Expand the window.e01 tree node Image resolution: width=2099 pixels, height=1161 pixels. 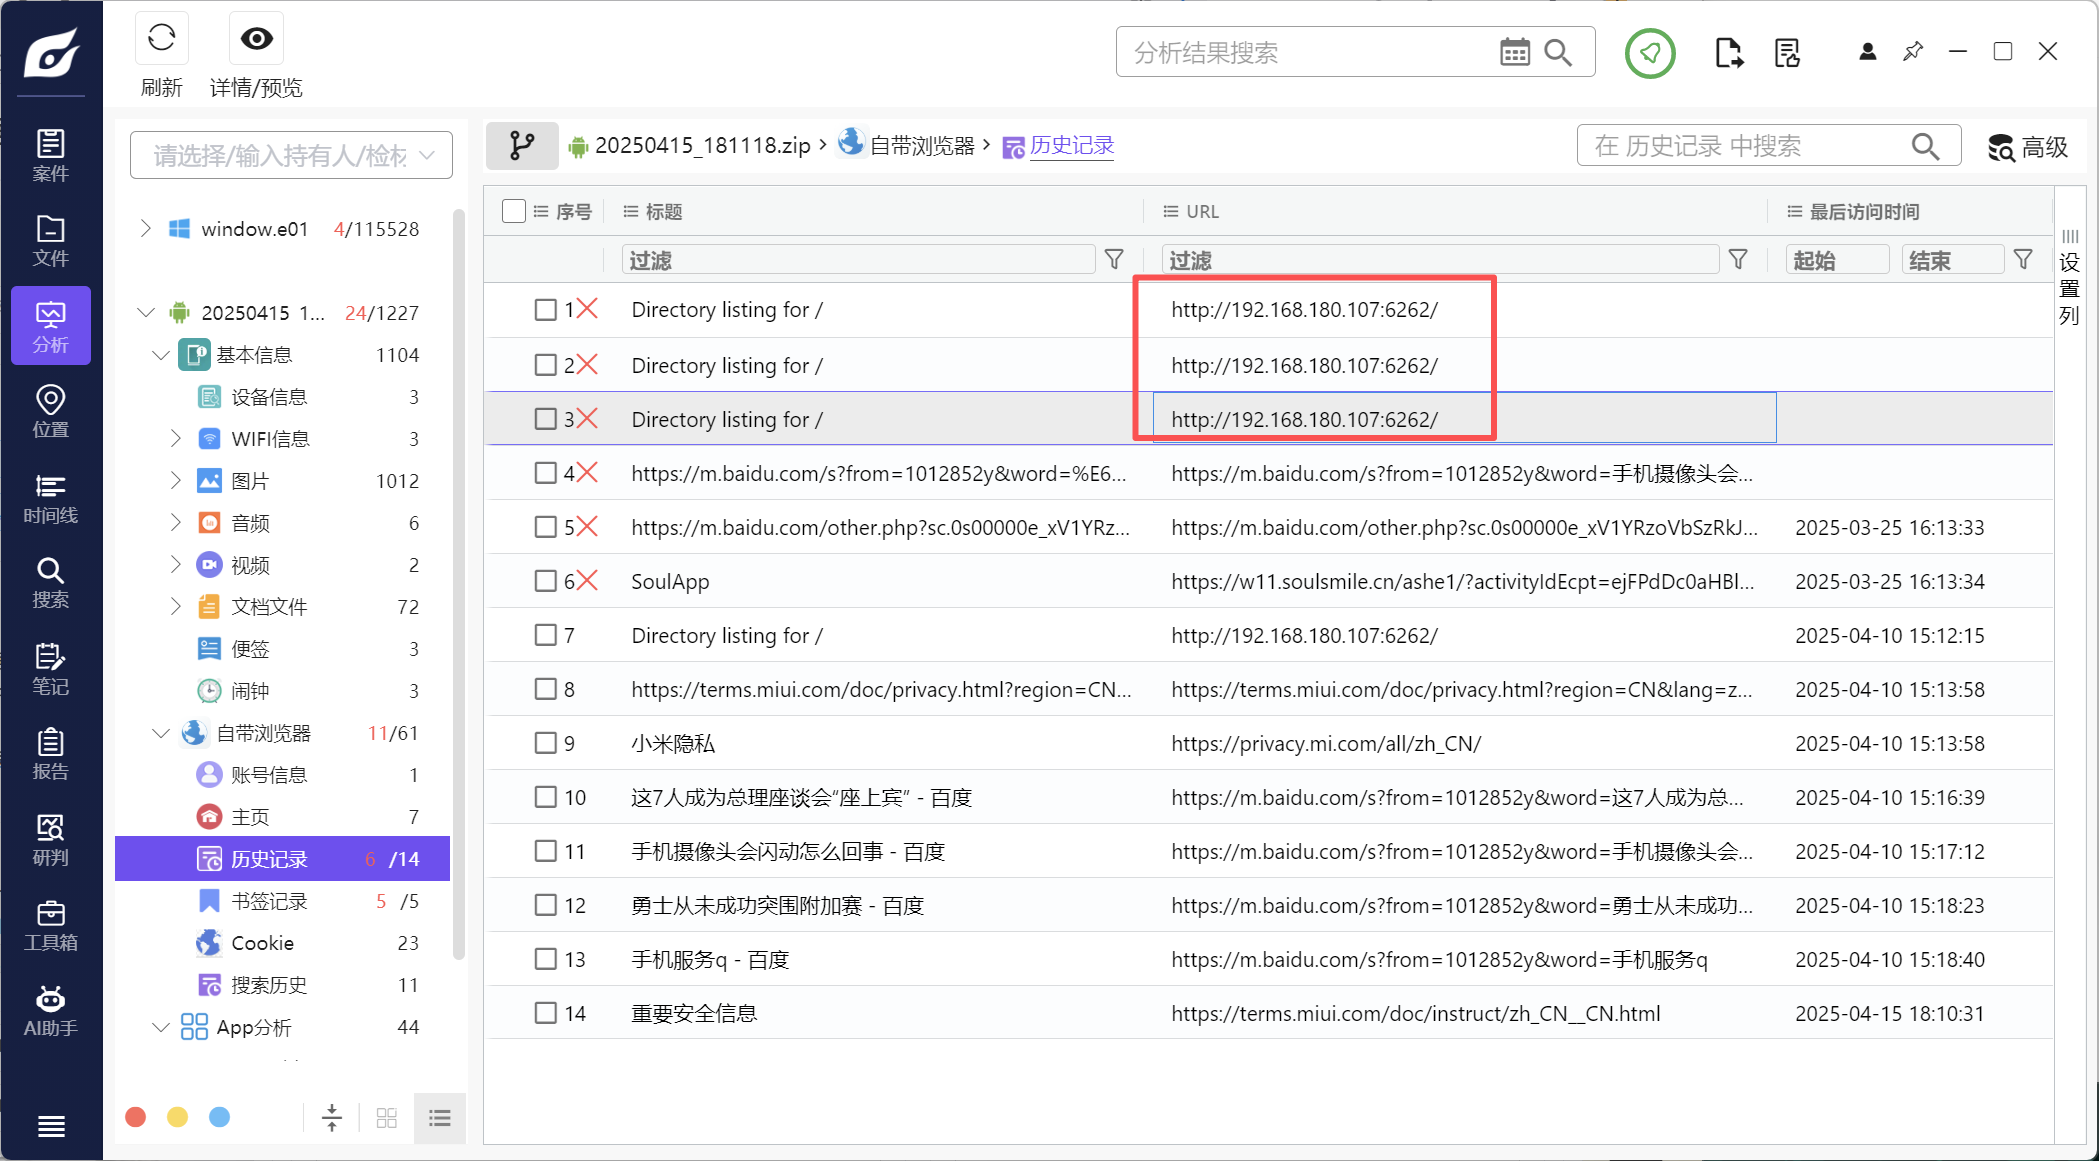[146, 229]
